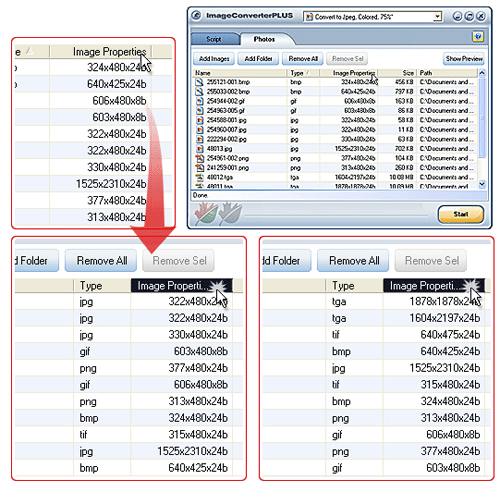500x492 pixels.
Task: Select the 255121-001.bmp file icon
Action: point(199,82)
